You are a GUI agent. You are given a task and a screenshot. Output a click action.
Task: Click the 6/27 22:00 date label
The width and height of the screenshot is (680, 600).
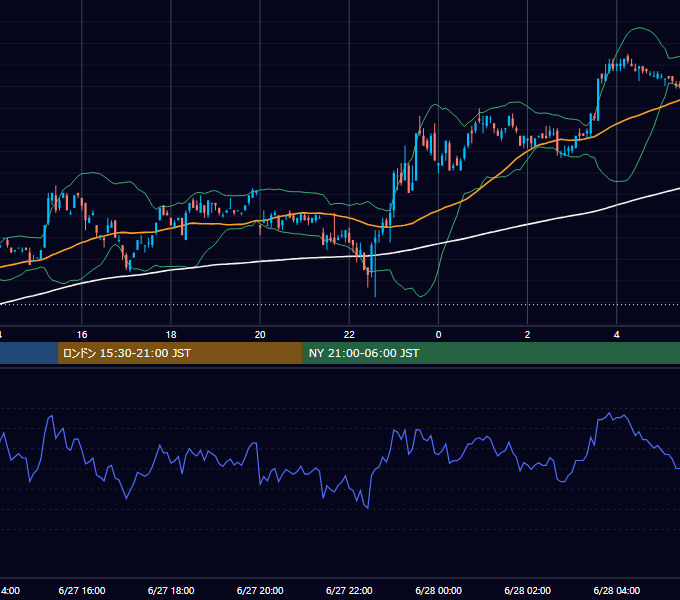pos(349,590)
